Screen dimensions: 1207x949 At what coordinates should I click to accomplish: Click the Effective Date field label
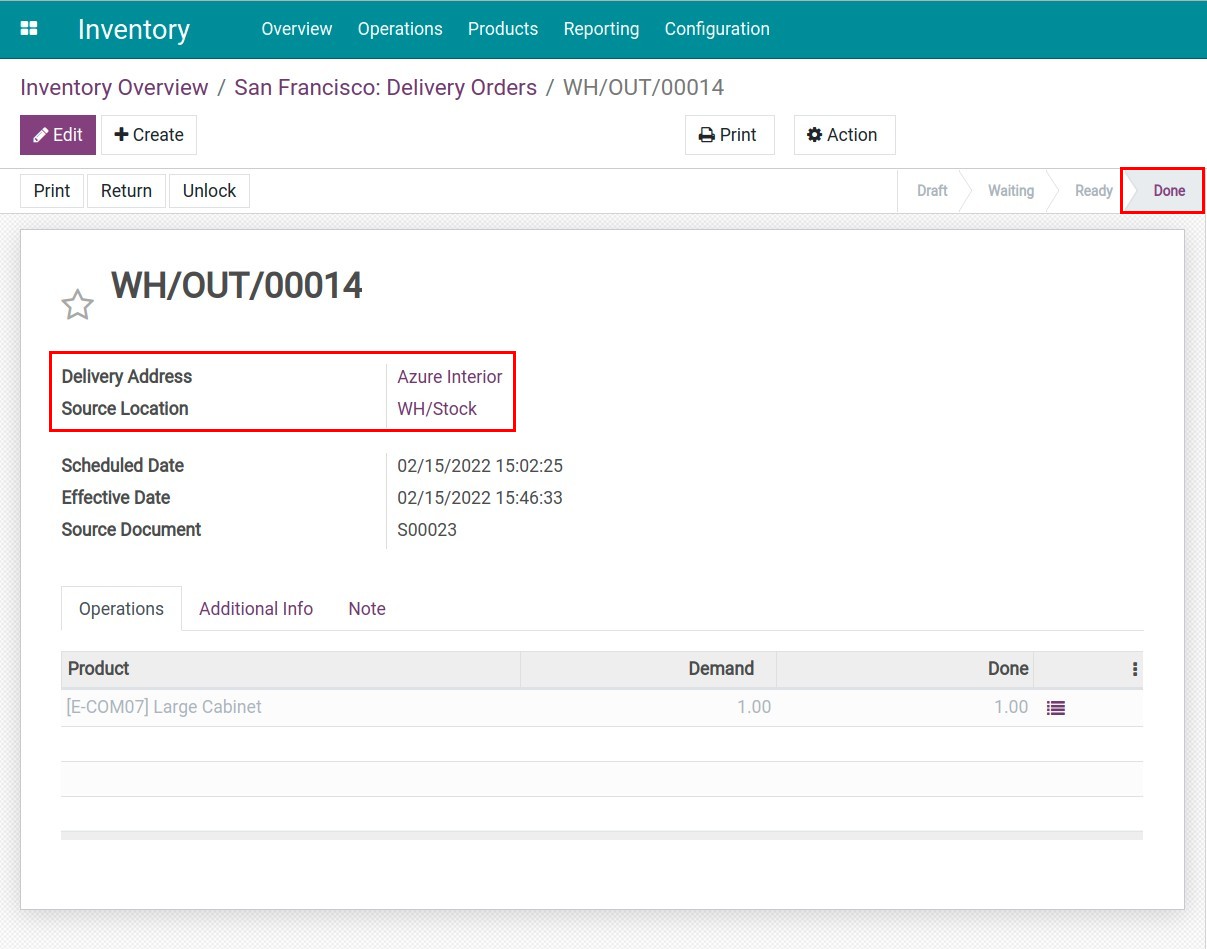(116, 498)
